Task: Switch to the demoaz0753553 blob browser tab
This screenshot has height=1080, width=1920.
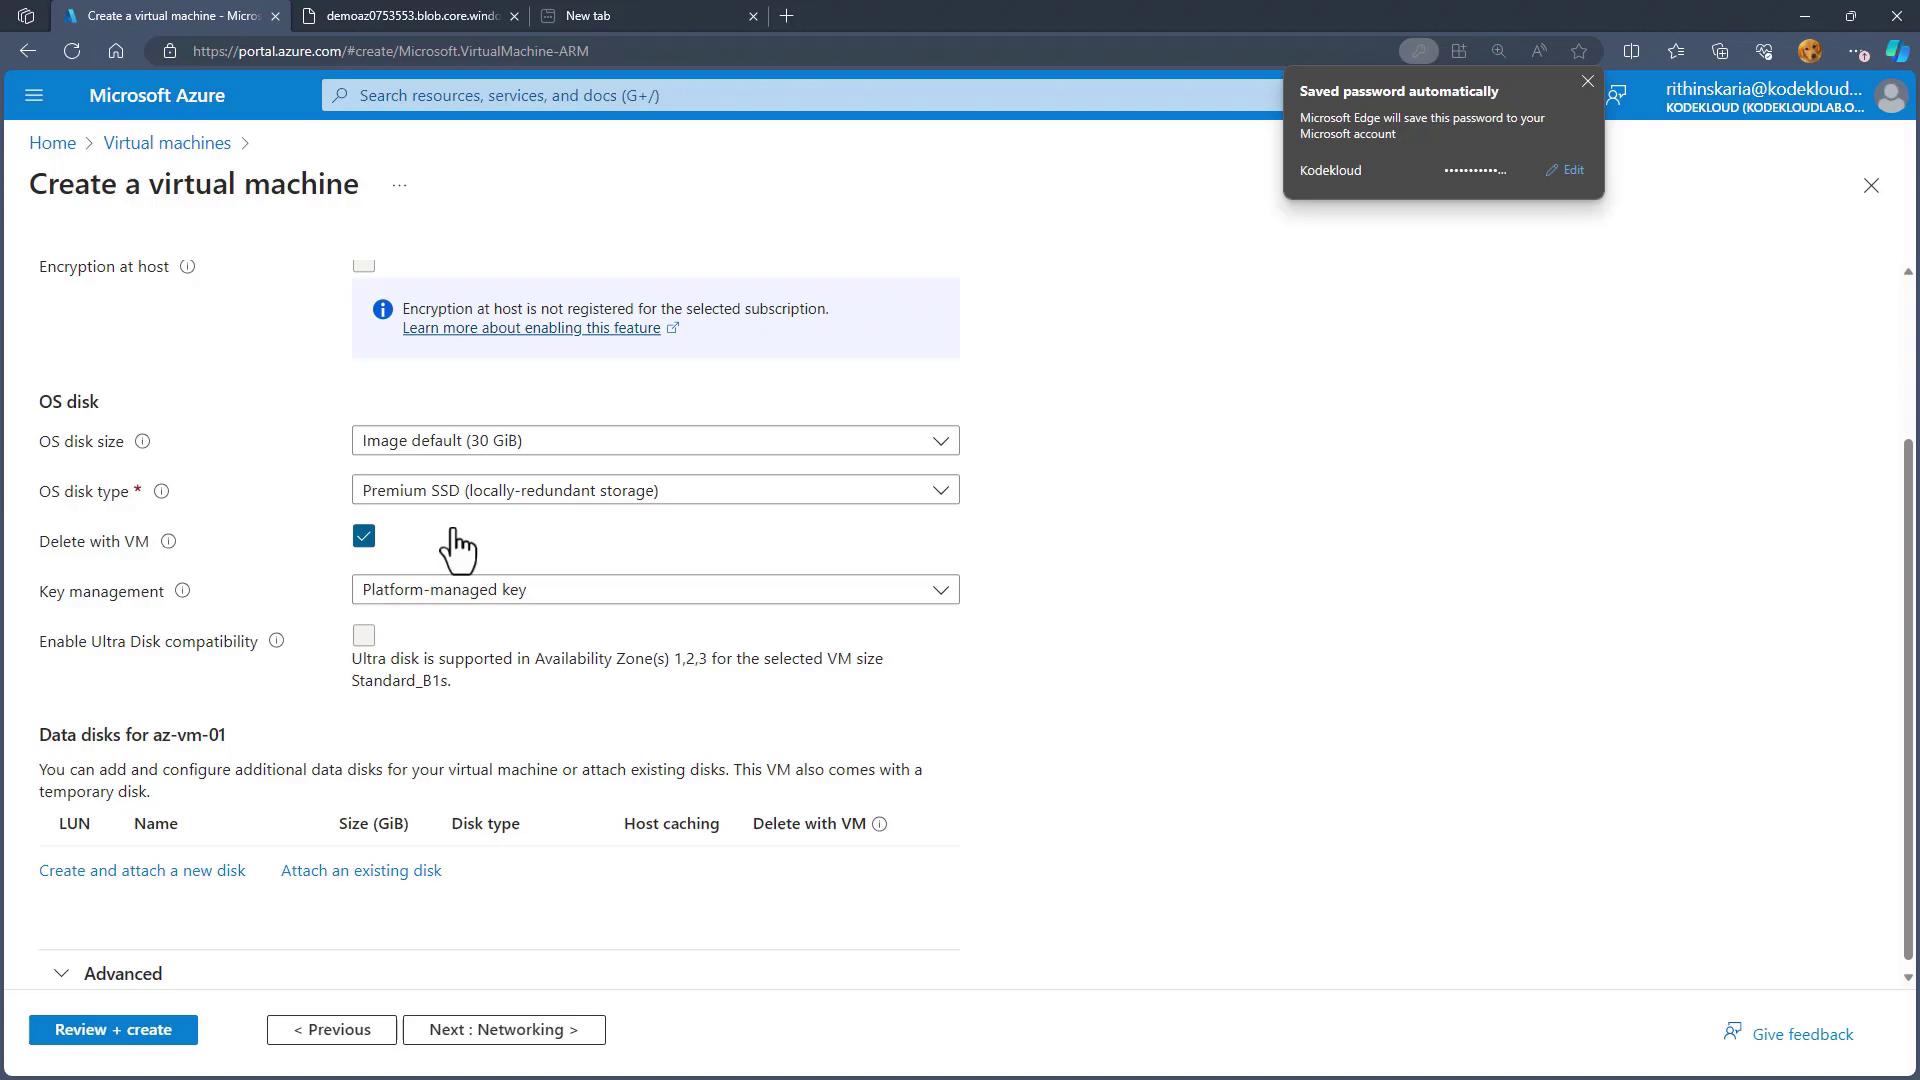Action: (412, 16)
